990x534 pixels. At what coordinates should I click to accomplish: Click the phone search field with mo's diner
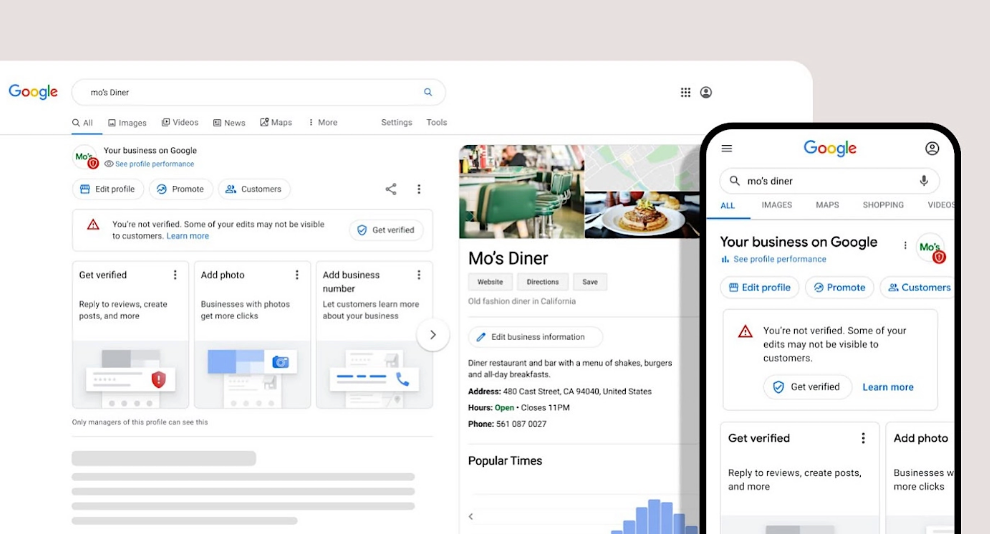tap(829, 181)
